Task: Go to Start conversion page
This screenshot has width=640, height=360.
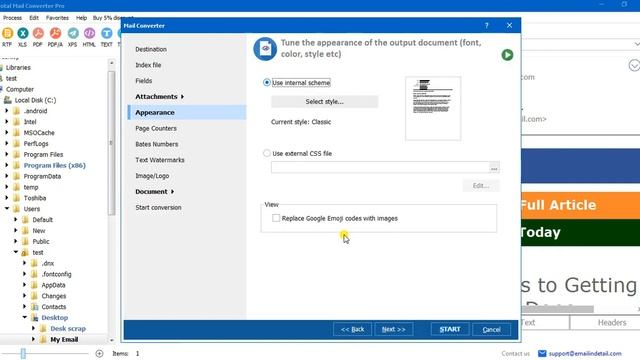Action: point(158,207)
